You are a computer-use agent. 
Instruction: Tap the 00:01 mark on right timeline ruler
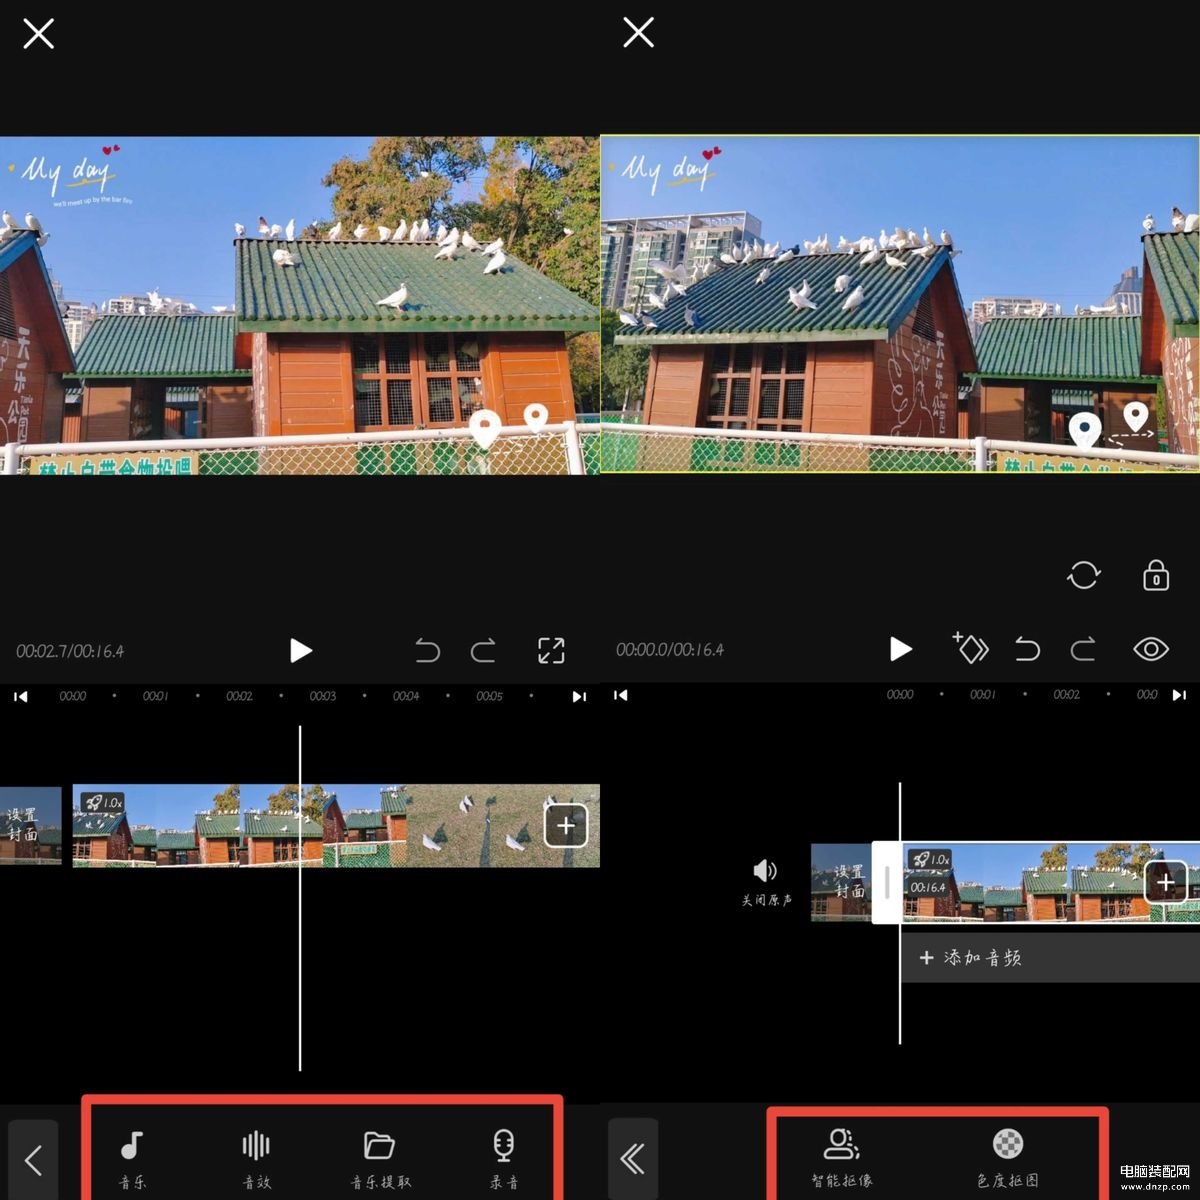click(x=982, y=695)
